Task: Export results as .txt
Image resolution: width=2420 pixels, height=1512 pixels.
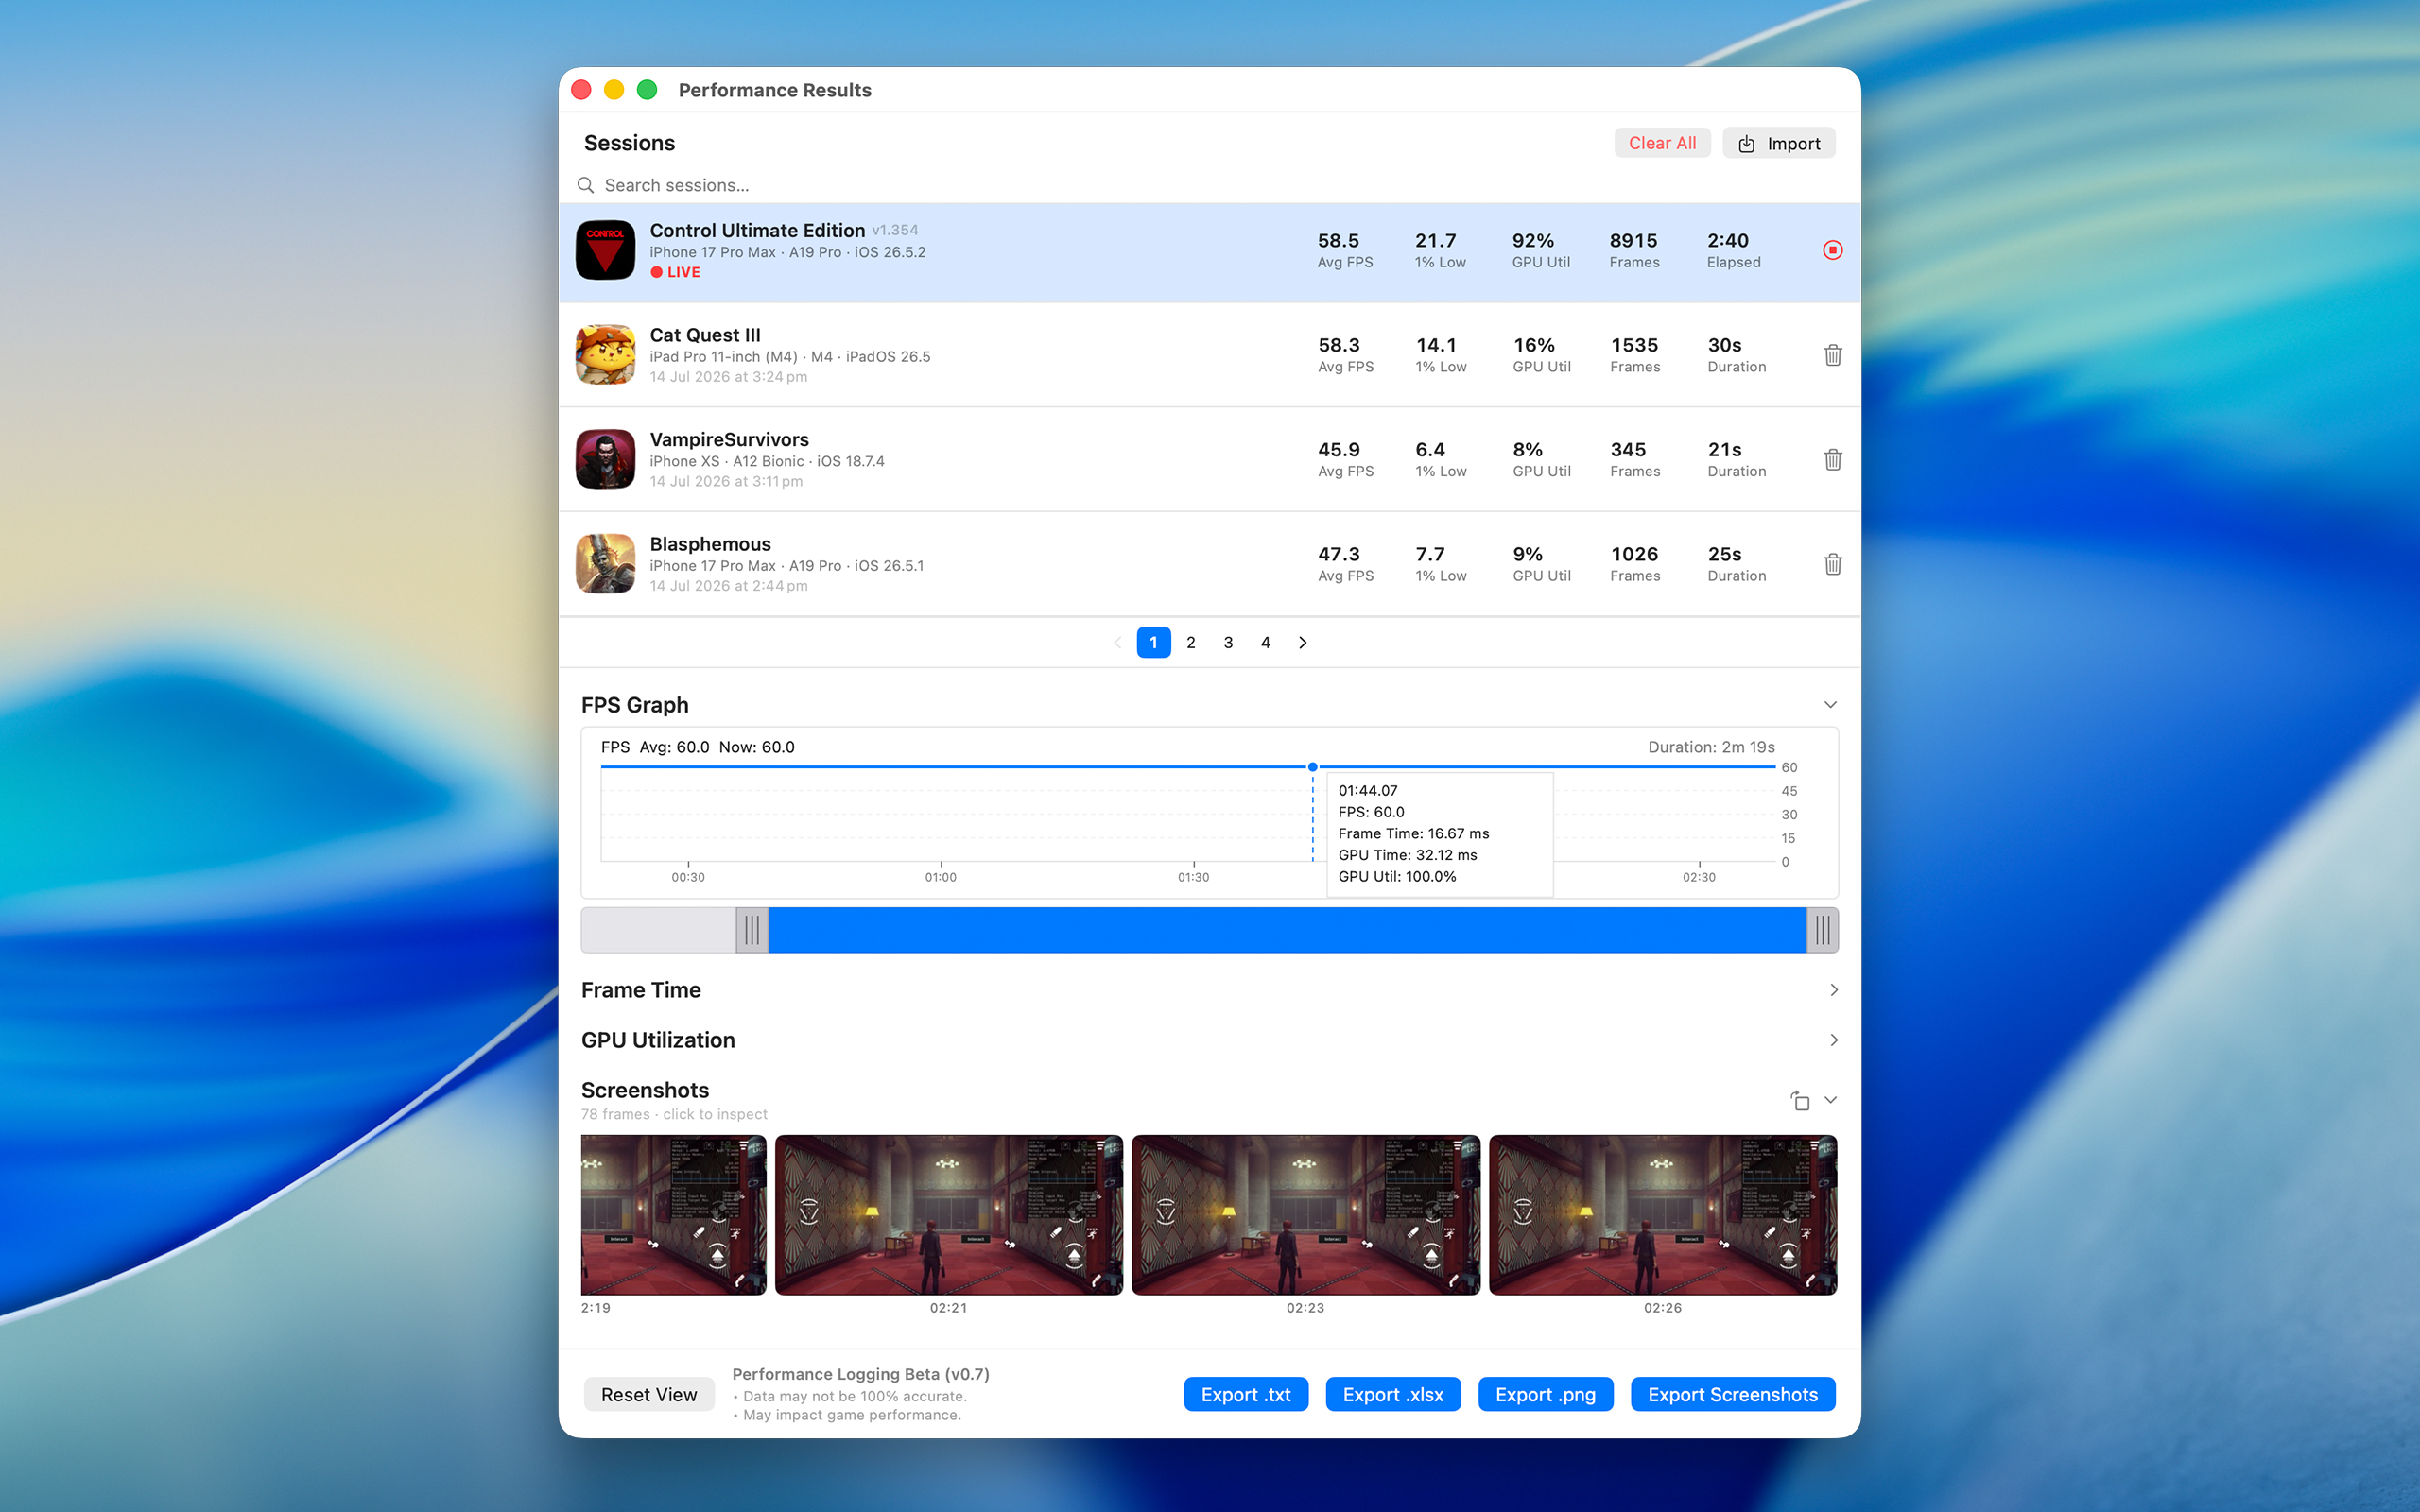Action: [1245, 1394]
